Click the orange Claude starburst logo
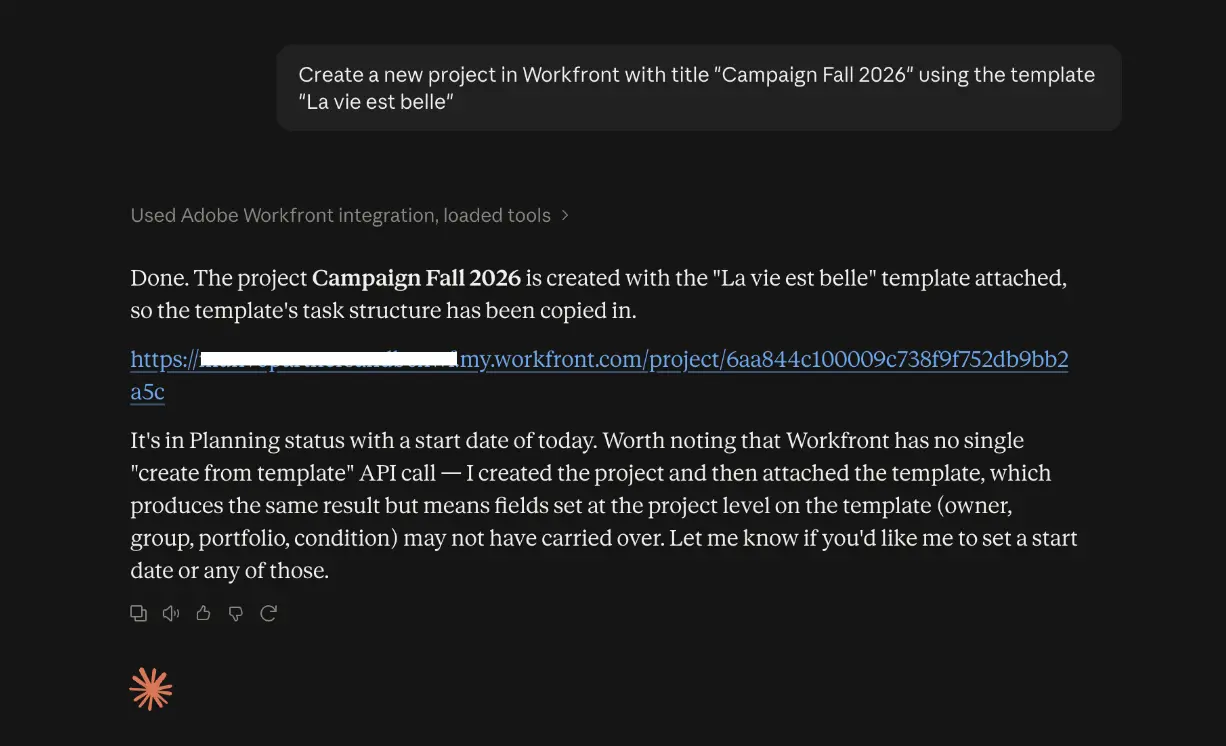This screenshot has width=1226, height=746. 151,689
